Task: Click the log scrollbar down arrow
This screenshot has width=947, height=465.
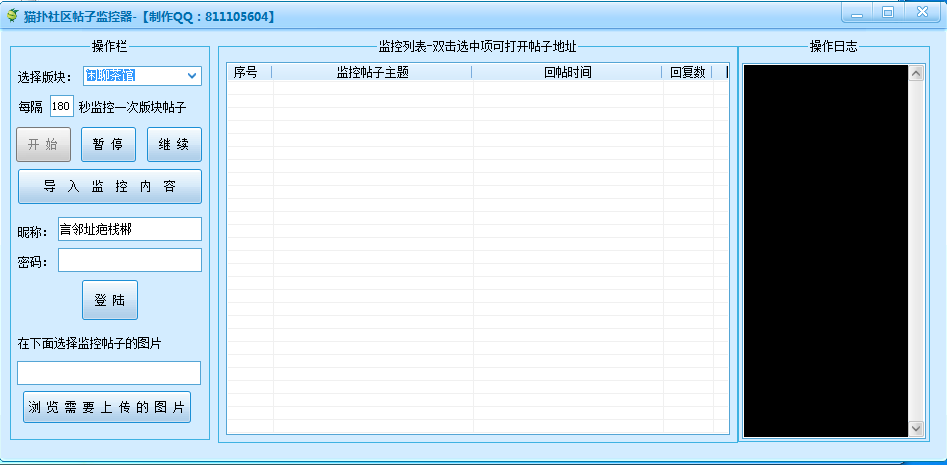Action: [916, 428]
